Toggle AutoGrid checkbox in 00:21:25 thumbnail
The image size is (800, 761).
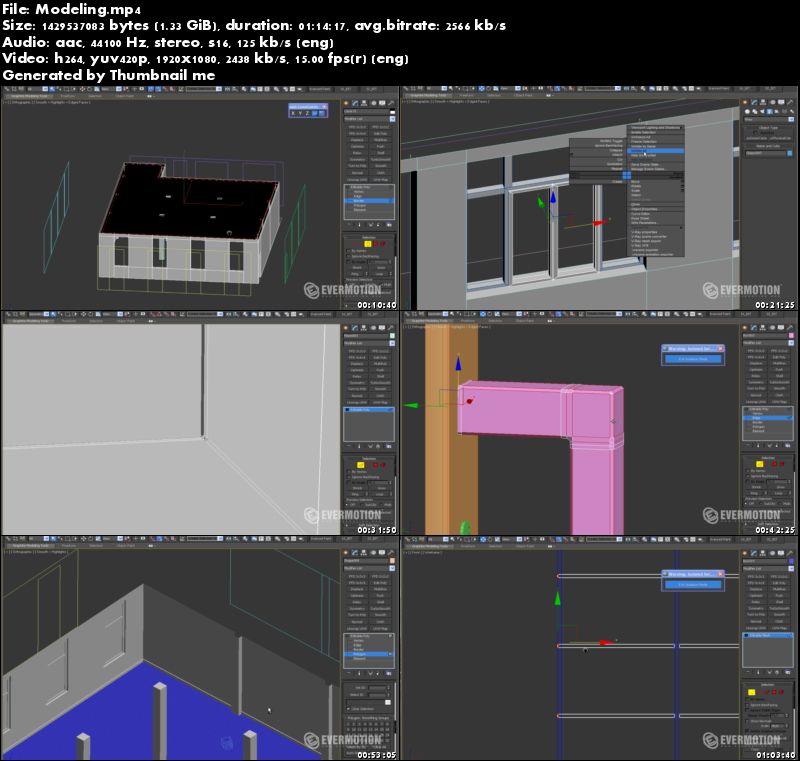pos(755,133)
